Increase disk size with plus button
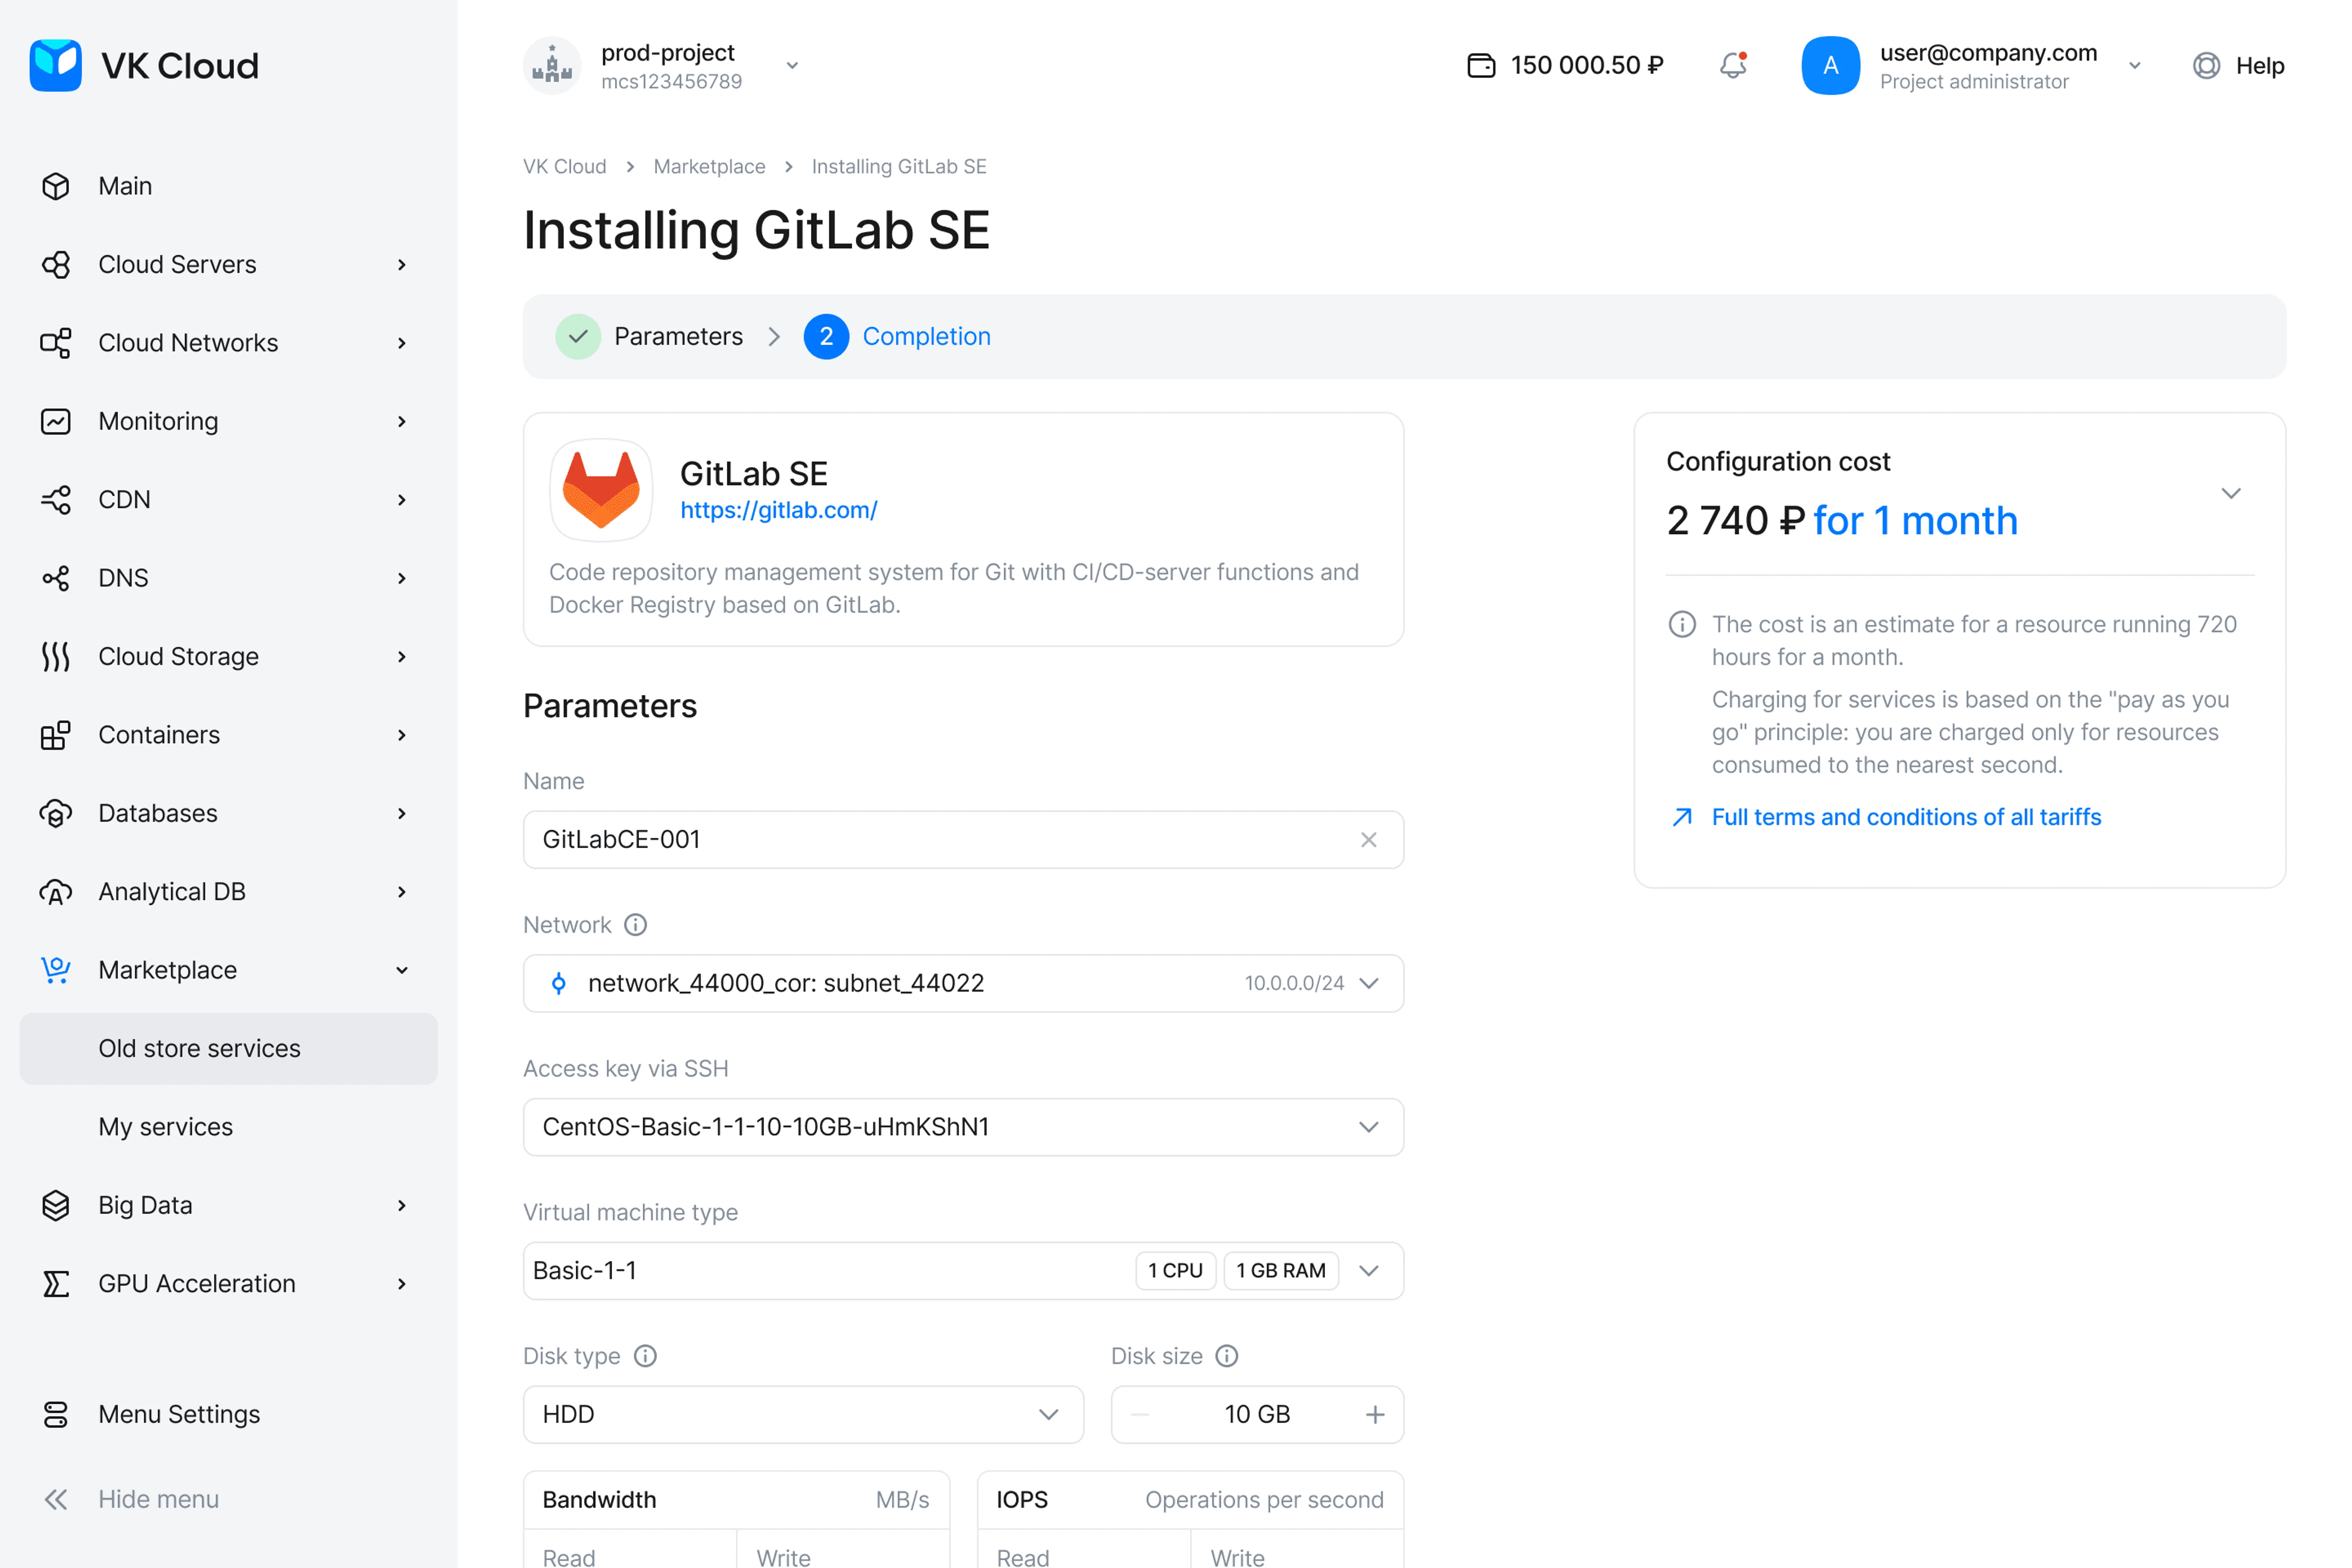Image resolution: width=2352 pixels, height=1568 pixels. click(x=1375, y=1415)
